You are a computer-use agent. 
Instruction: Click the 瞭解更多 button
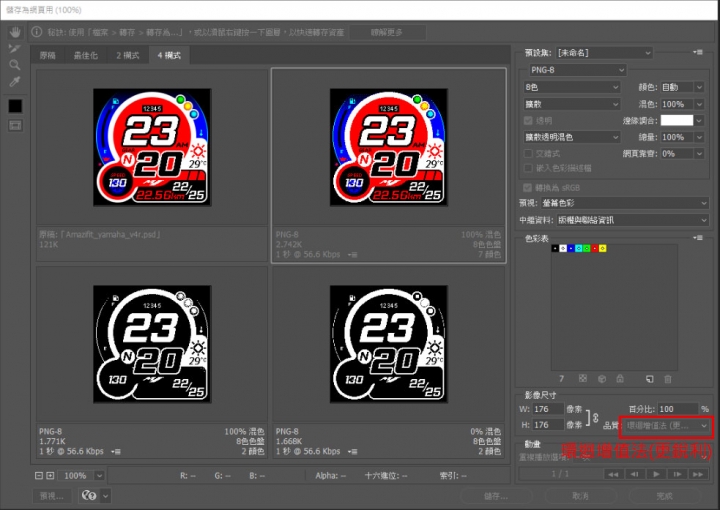(x=387, y=32)
